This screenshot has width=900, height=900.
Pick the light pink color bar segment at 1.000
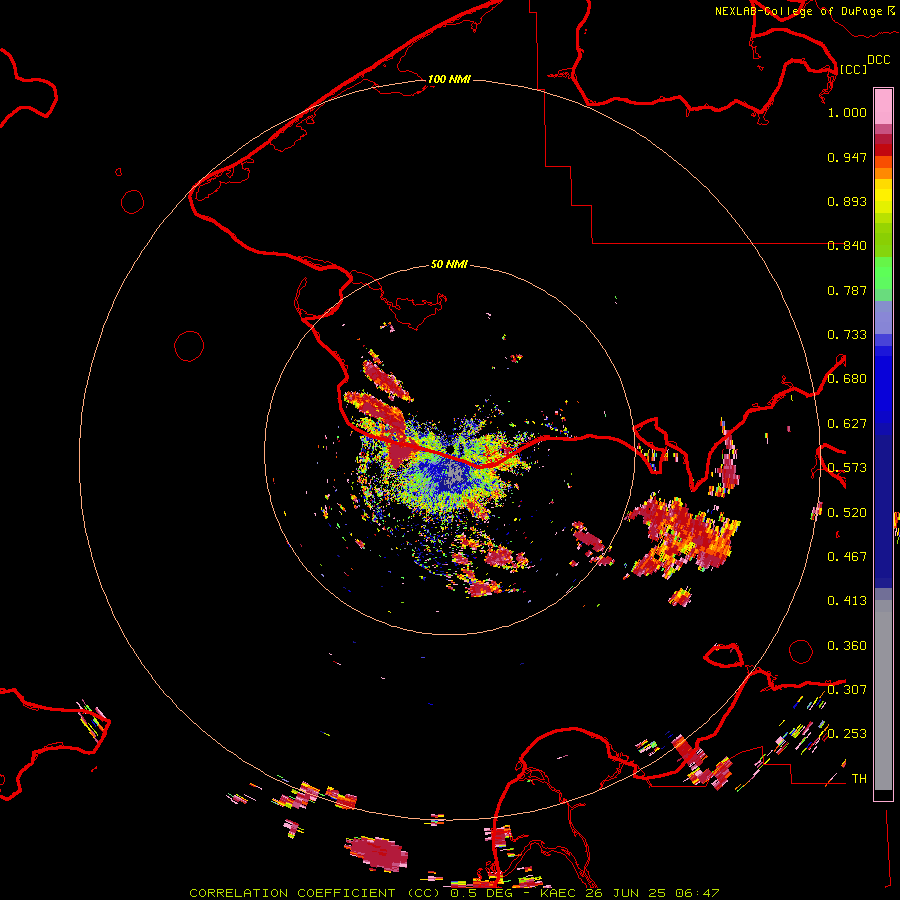tap(883, 107)
